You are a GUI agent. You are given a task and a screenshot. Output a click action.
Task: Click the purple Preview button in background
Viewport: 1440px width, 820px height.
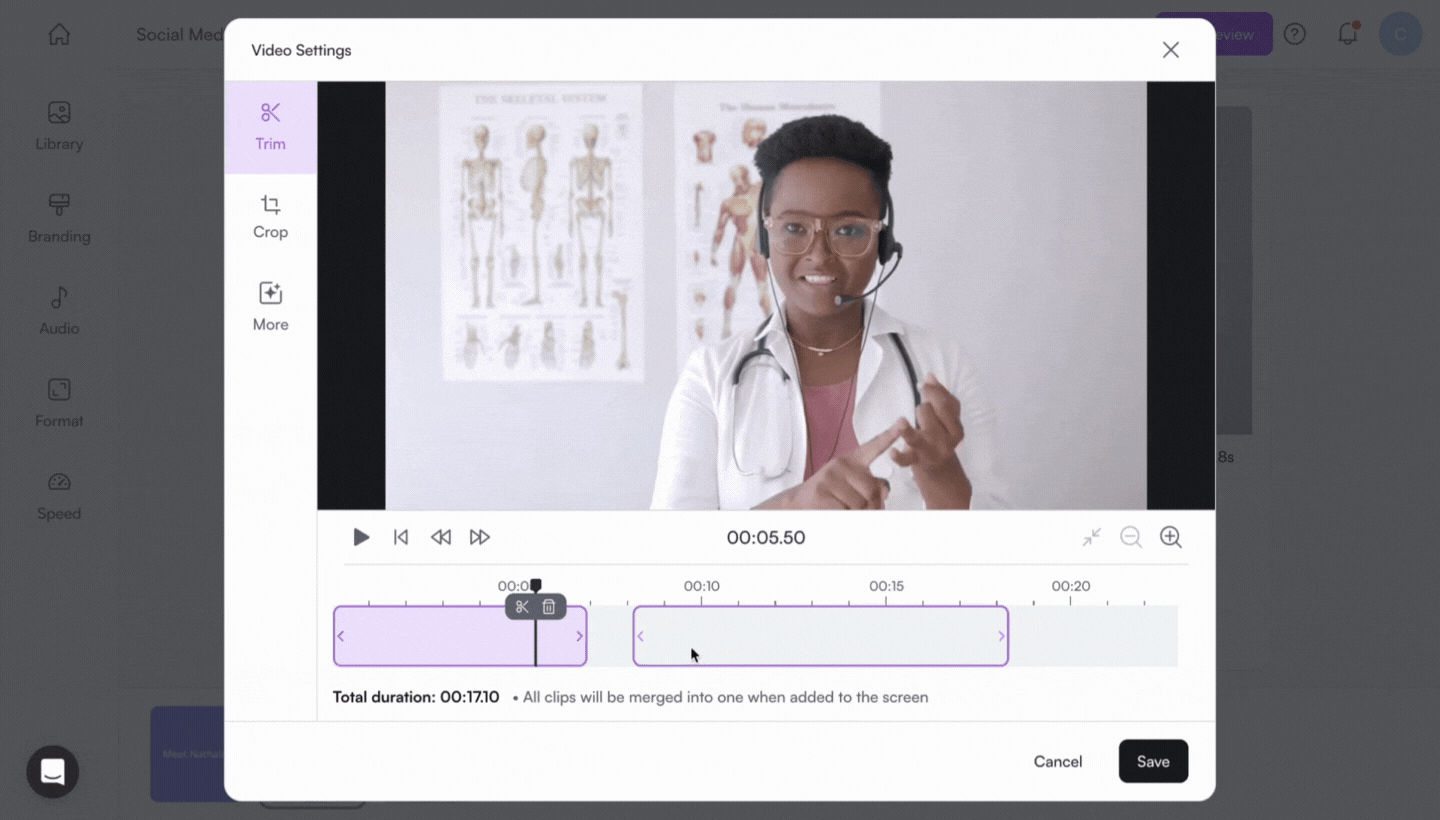[x=1243, y=34]
